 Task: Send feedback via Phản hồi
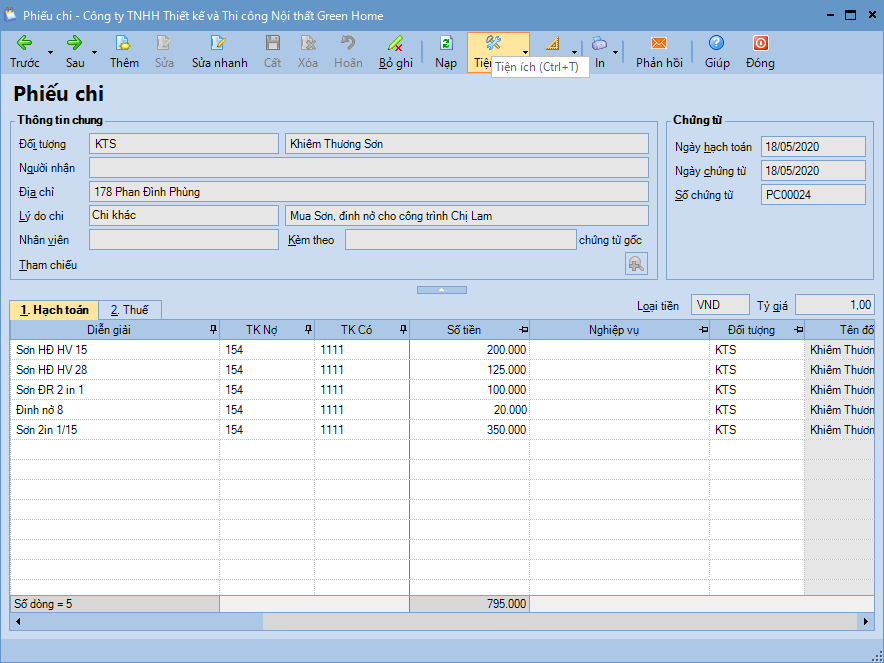659,52
